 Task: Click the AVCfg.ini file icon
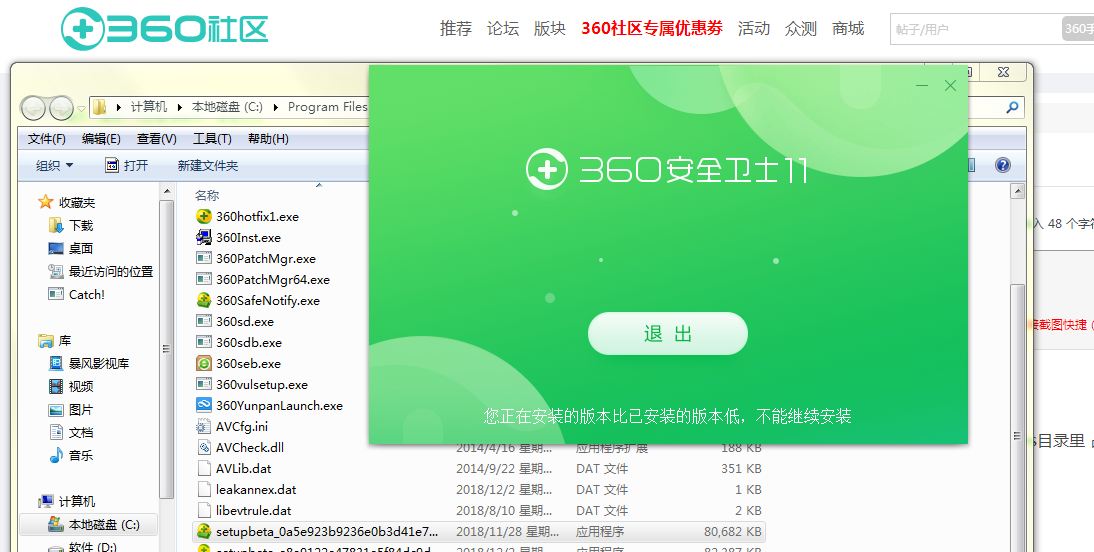[204, 426]
